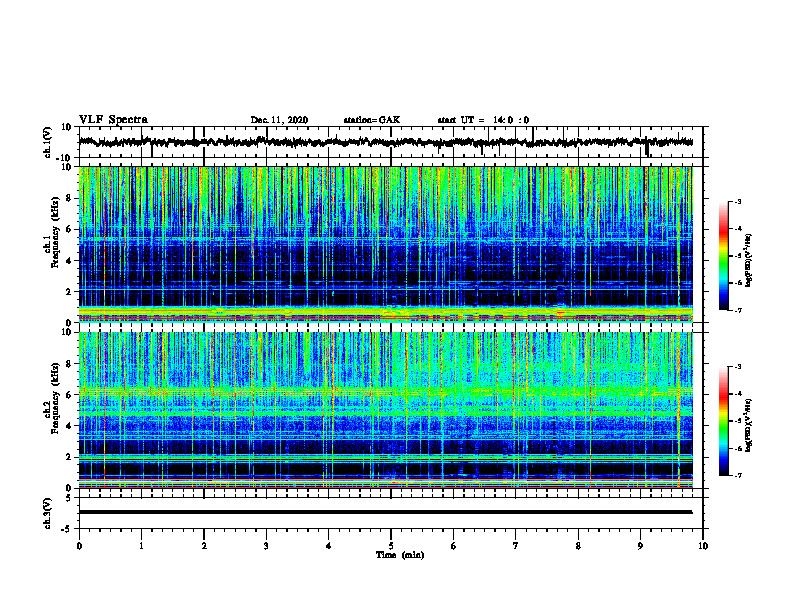Click the "-7" label below the ch.2 color bar
792x612 pixels.
click(737, 475)
